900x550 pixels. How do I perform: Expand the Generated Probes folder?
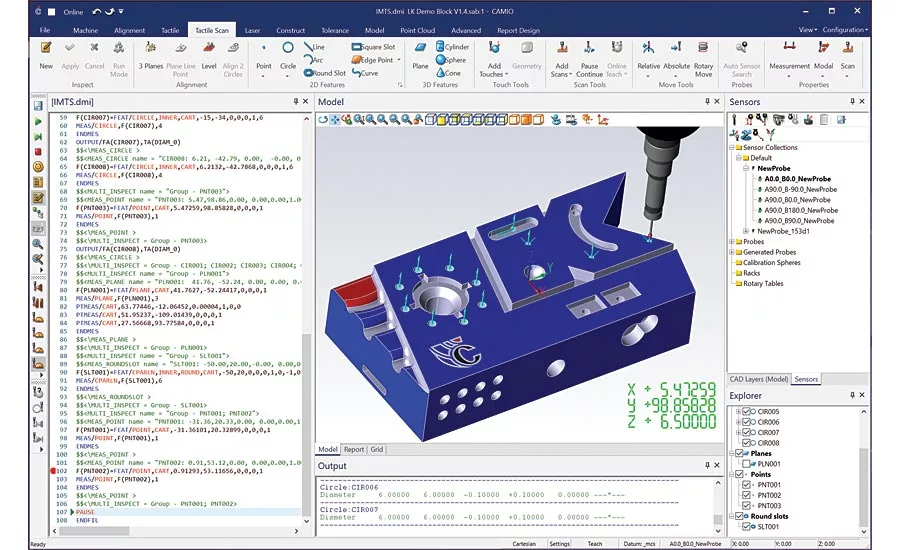[732, 252]
